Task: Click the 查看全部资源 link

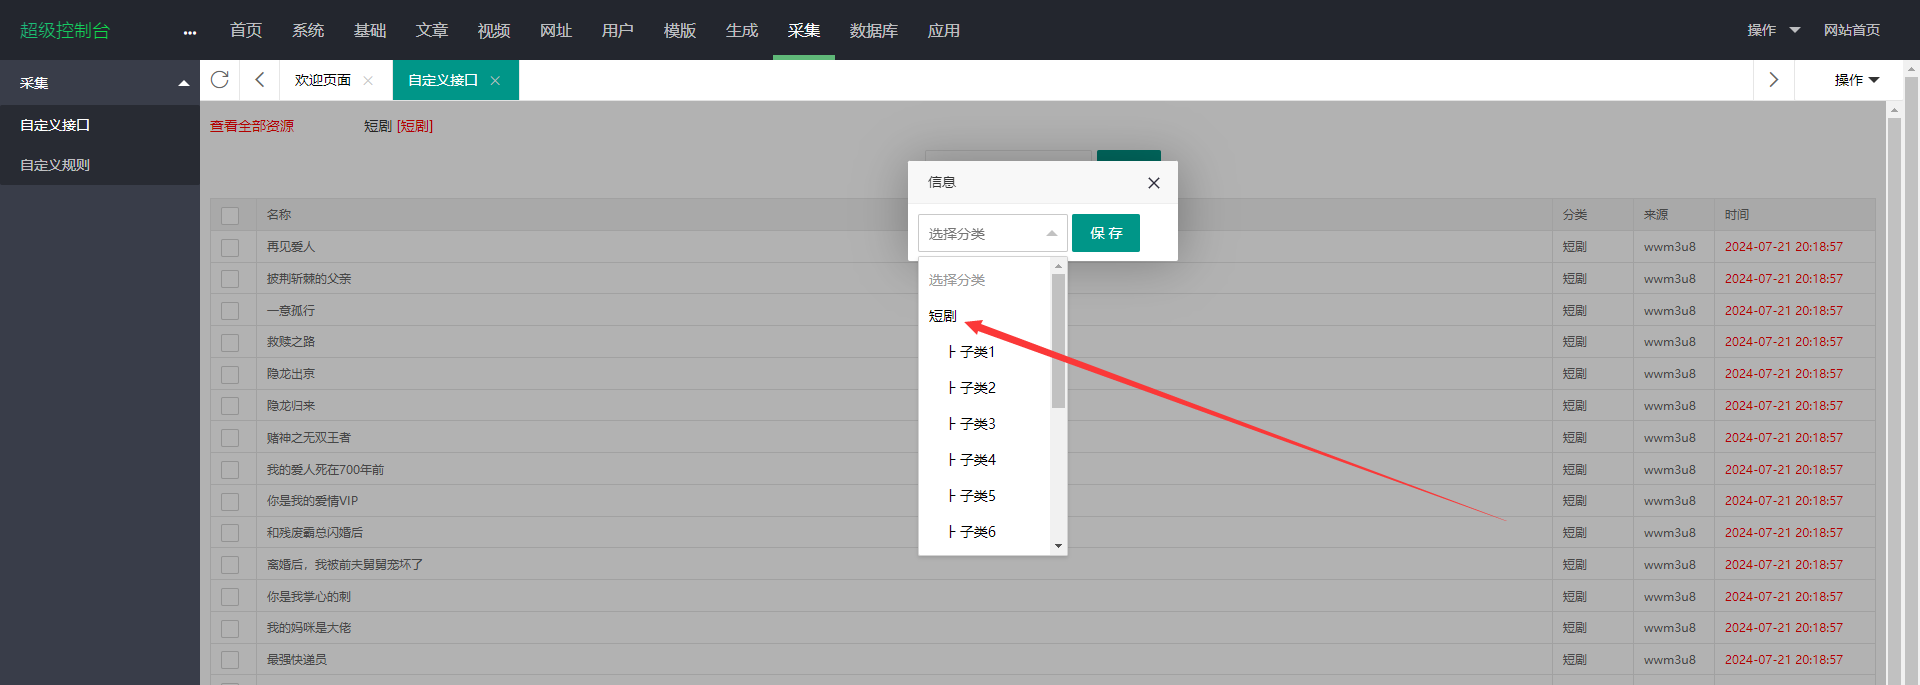Action: pos(252,126)
